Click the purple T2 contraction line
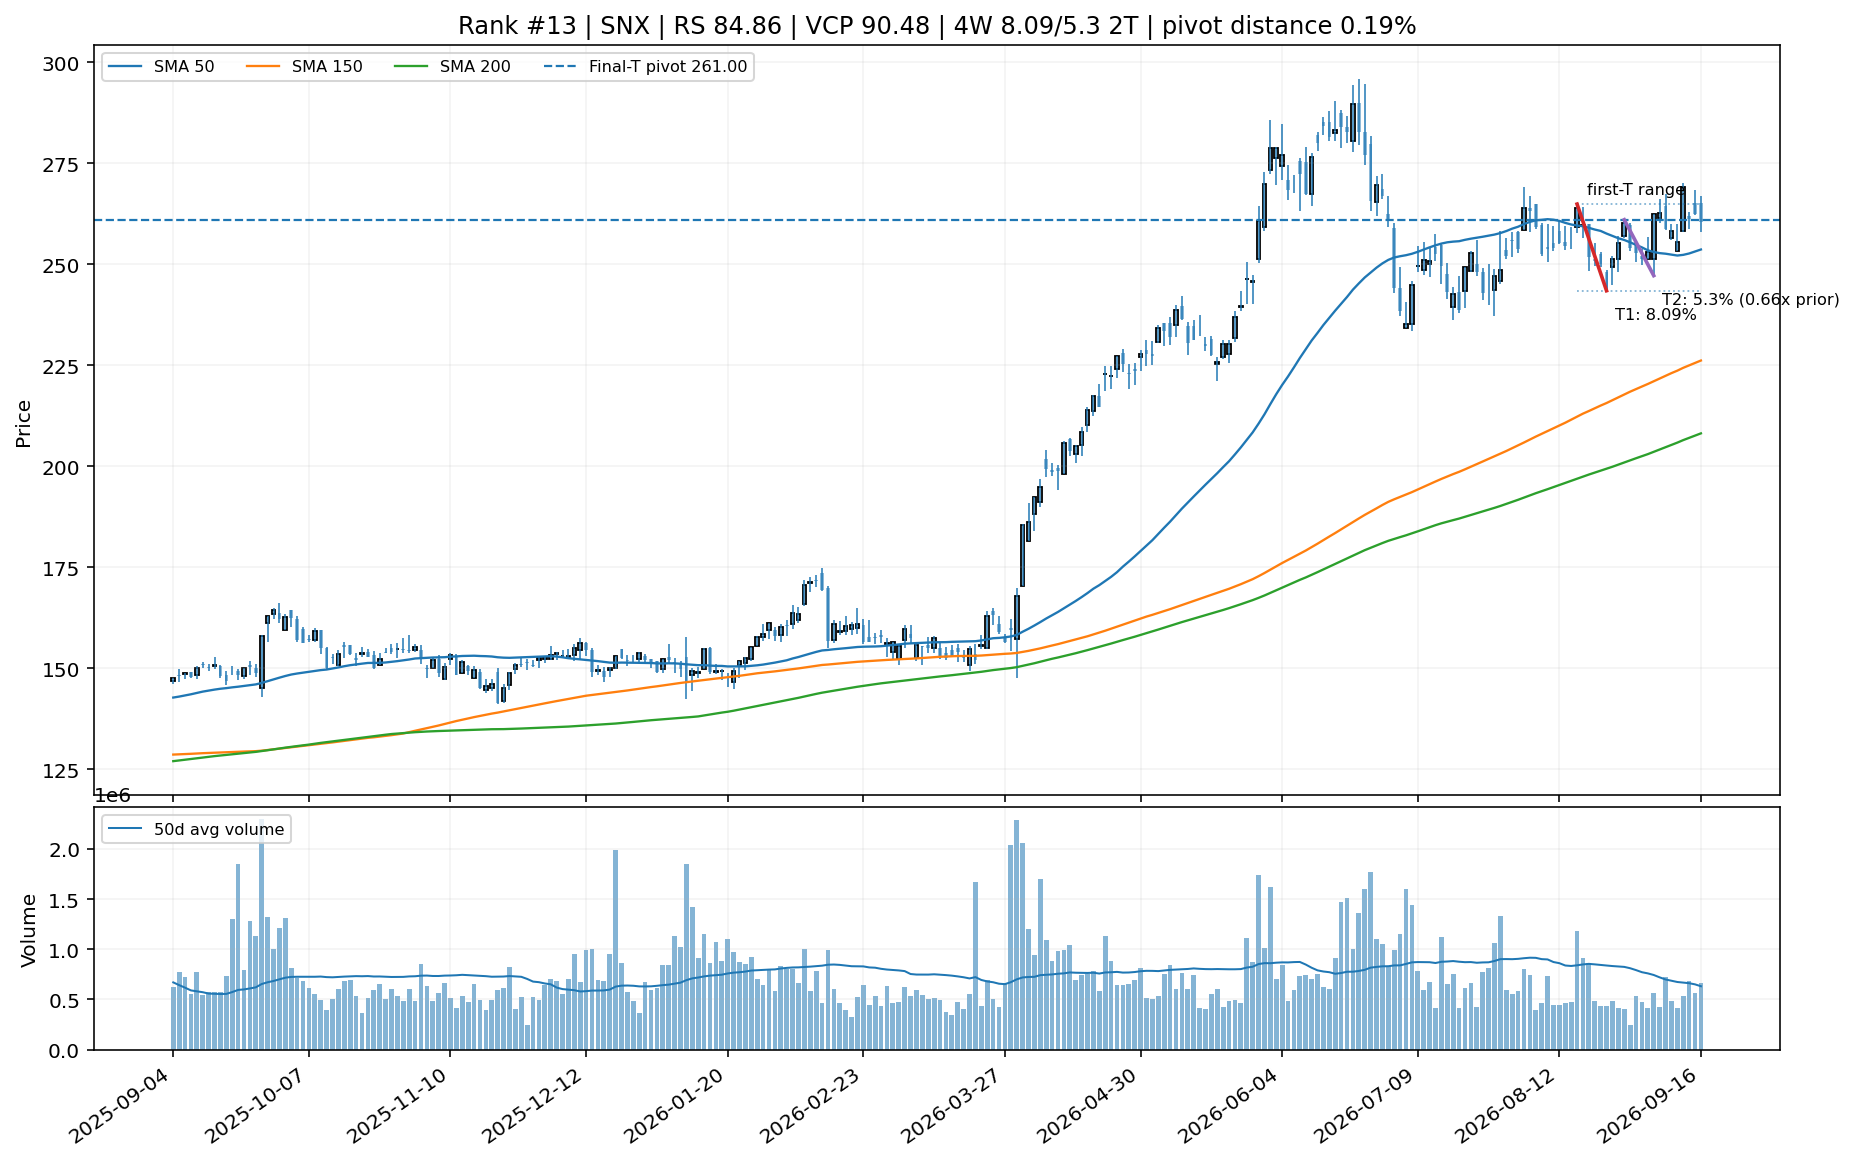Viewport: 1854px width, 1161px height. (1639, 248)
